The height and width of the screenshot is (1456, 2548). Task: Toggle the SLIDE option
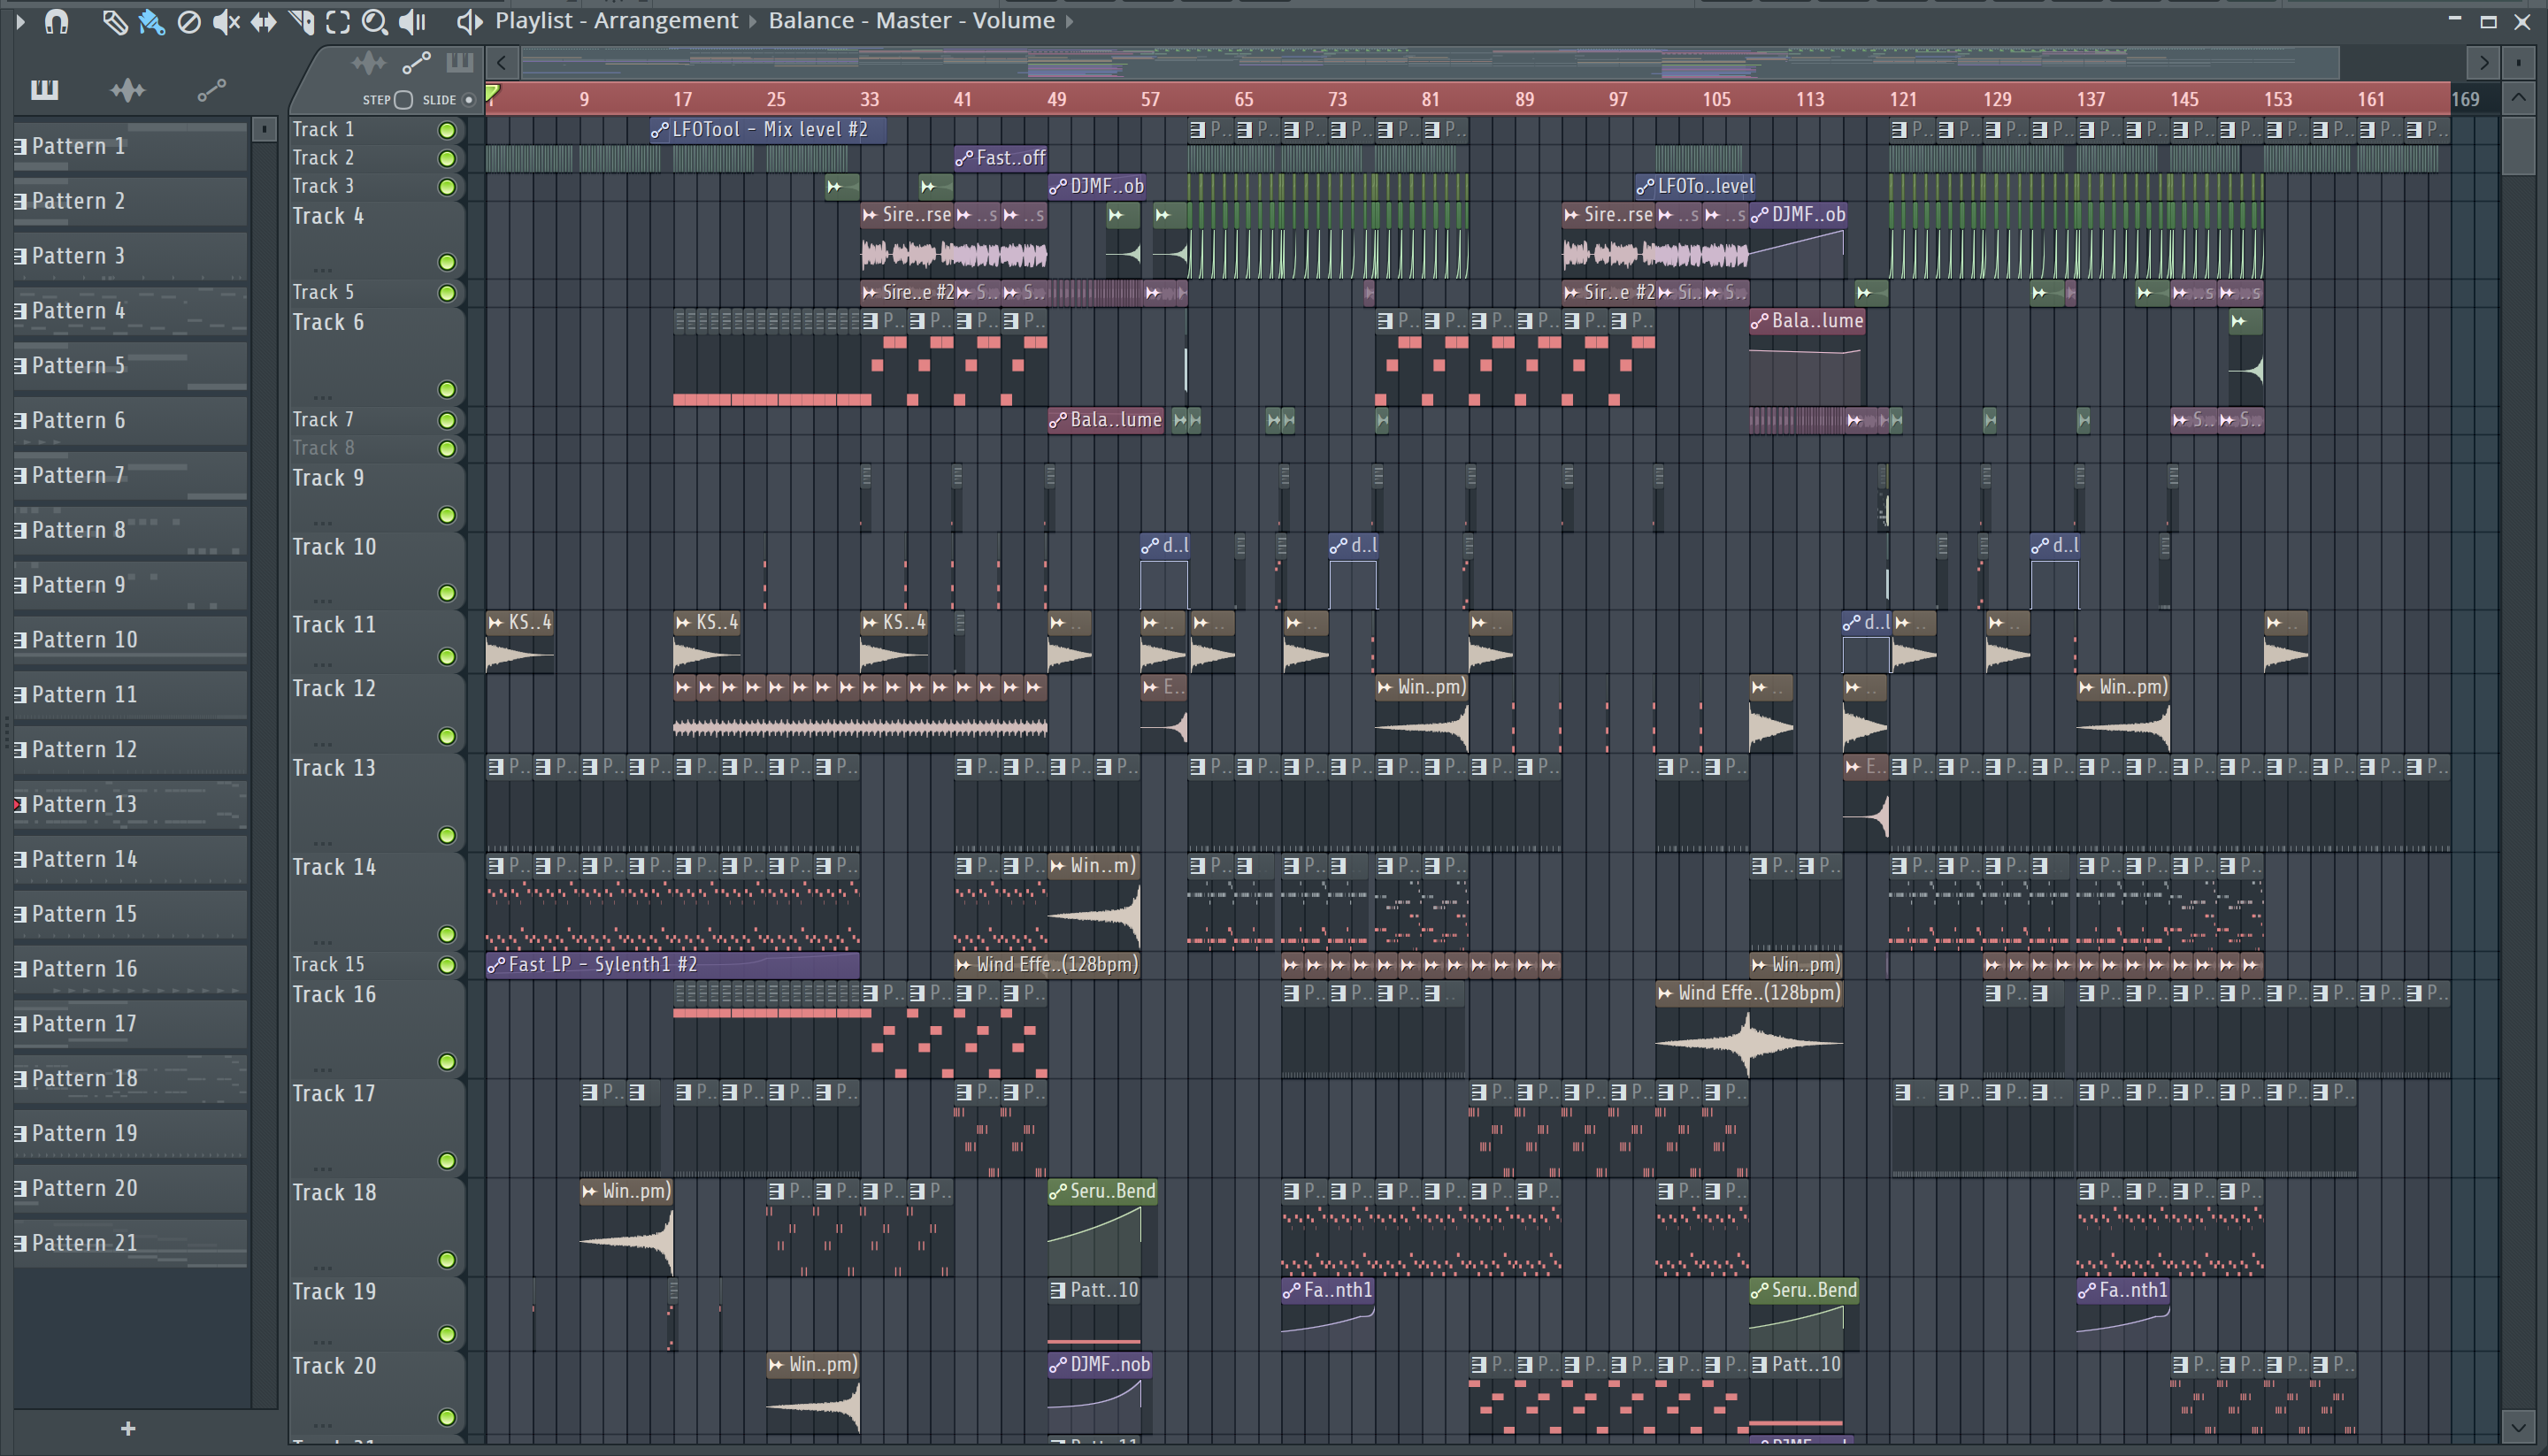[x=468, y=100]
